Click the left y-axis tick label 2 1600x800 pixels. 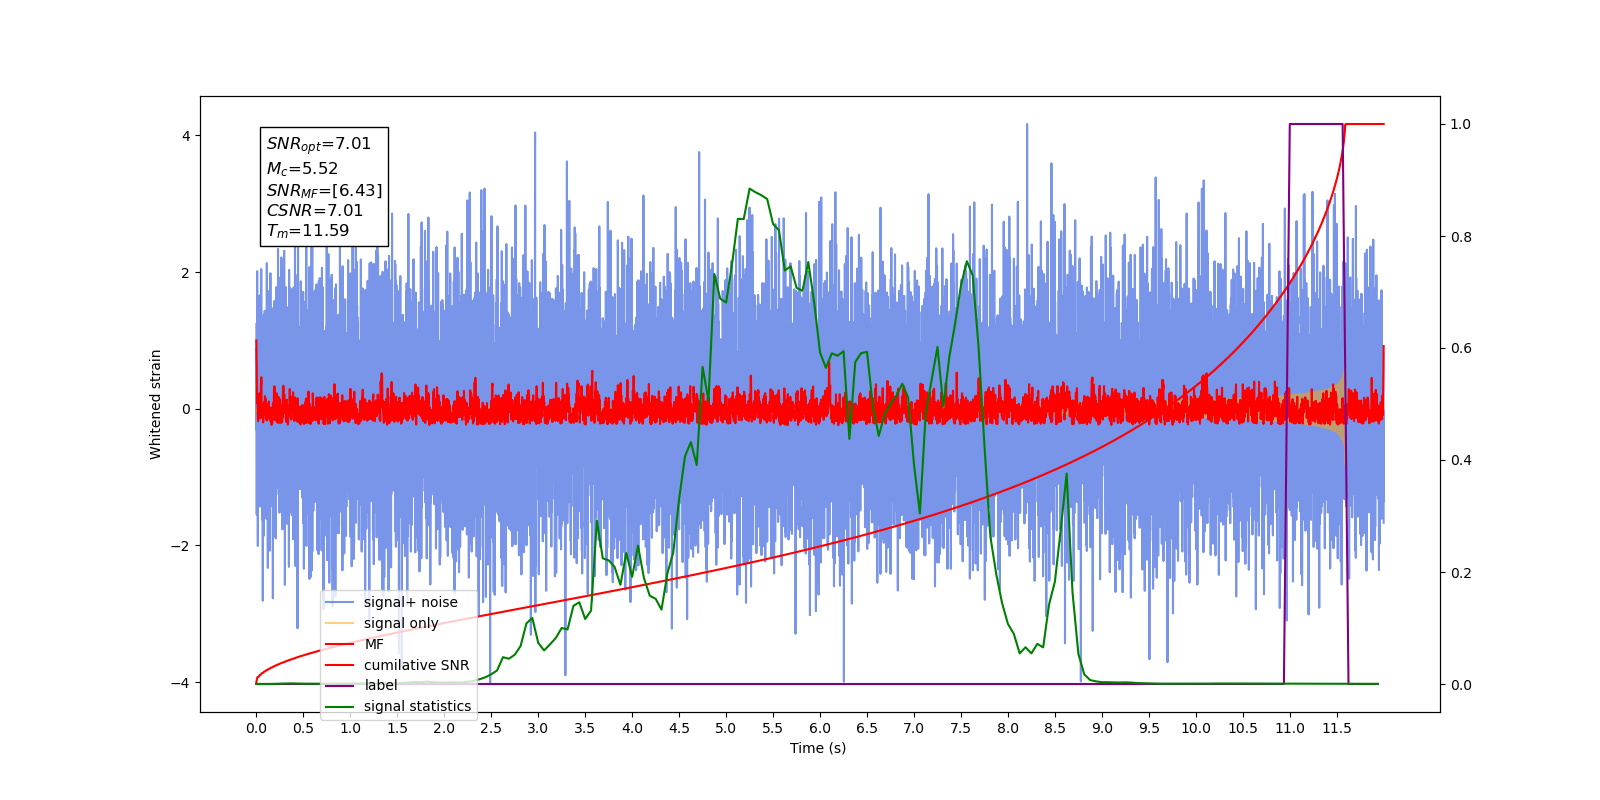coord(186,273)
